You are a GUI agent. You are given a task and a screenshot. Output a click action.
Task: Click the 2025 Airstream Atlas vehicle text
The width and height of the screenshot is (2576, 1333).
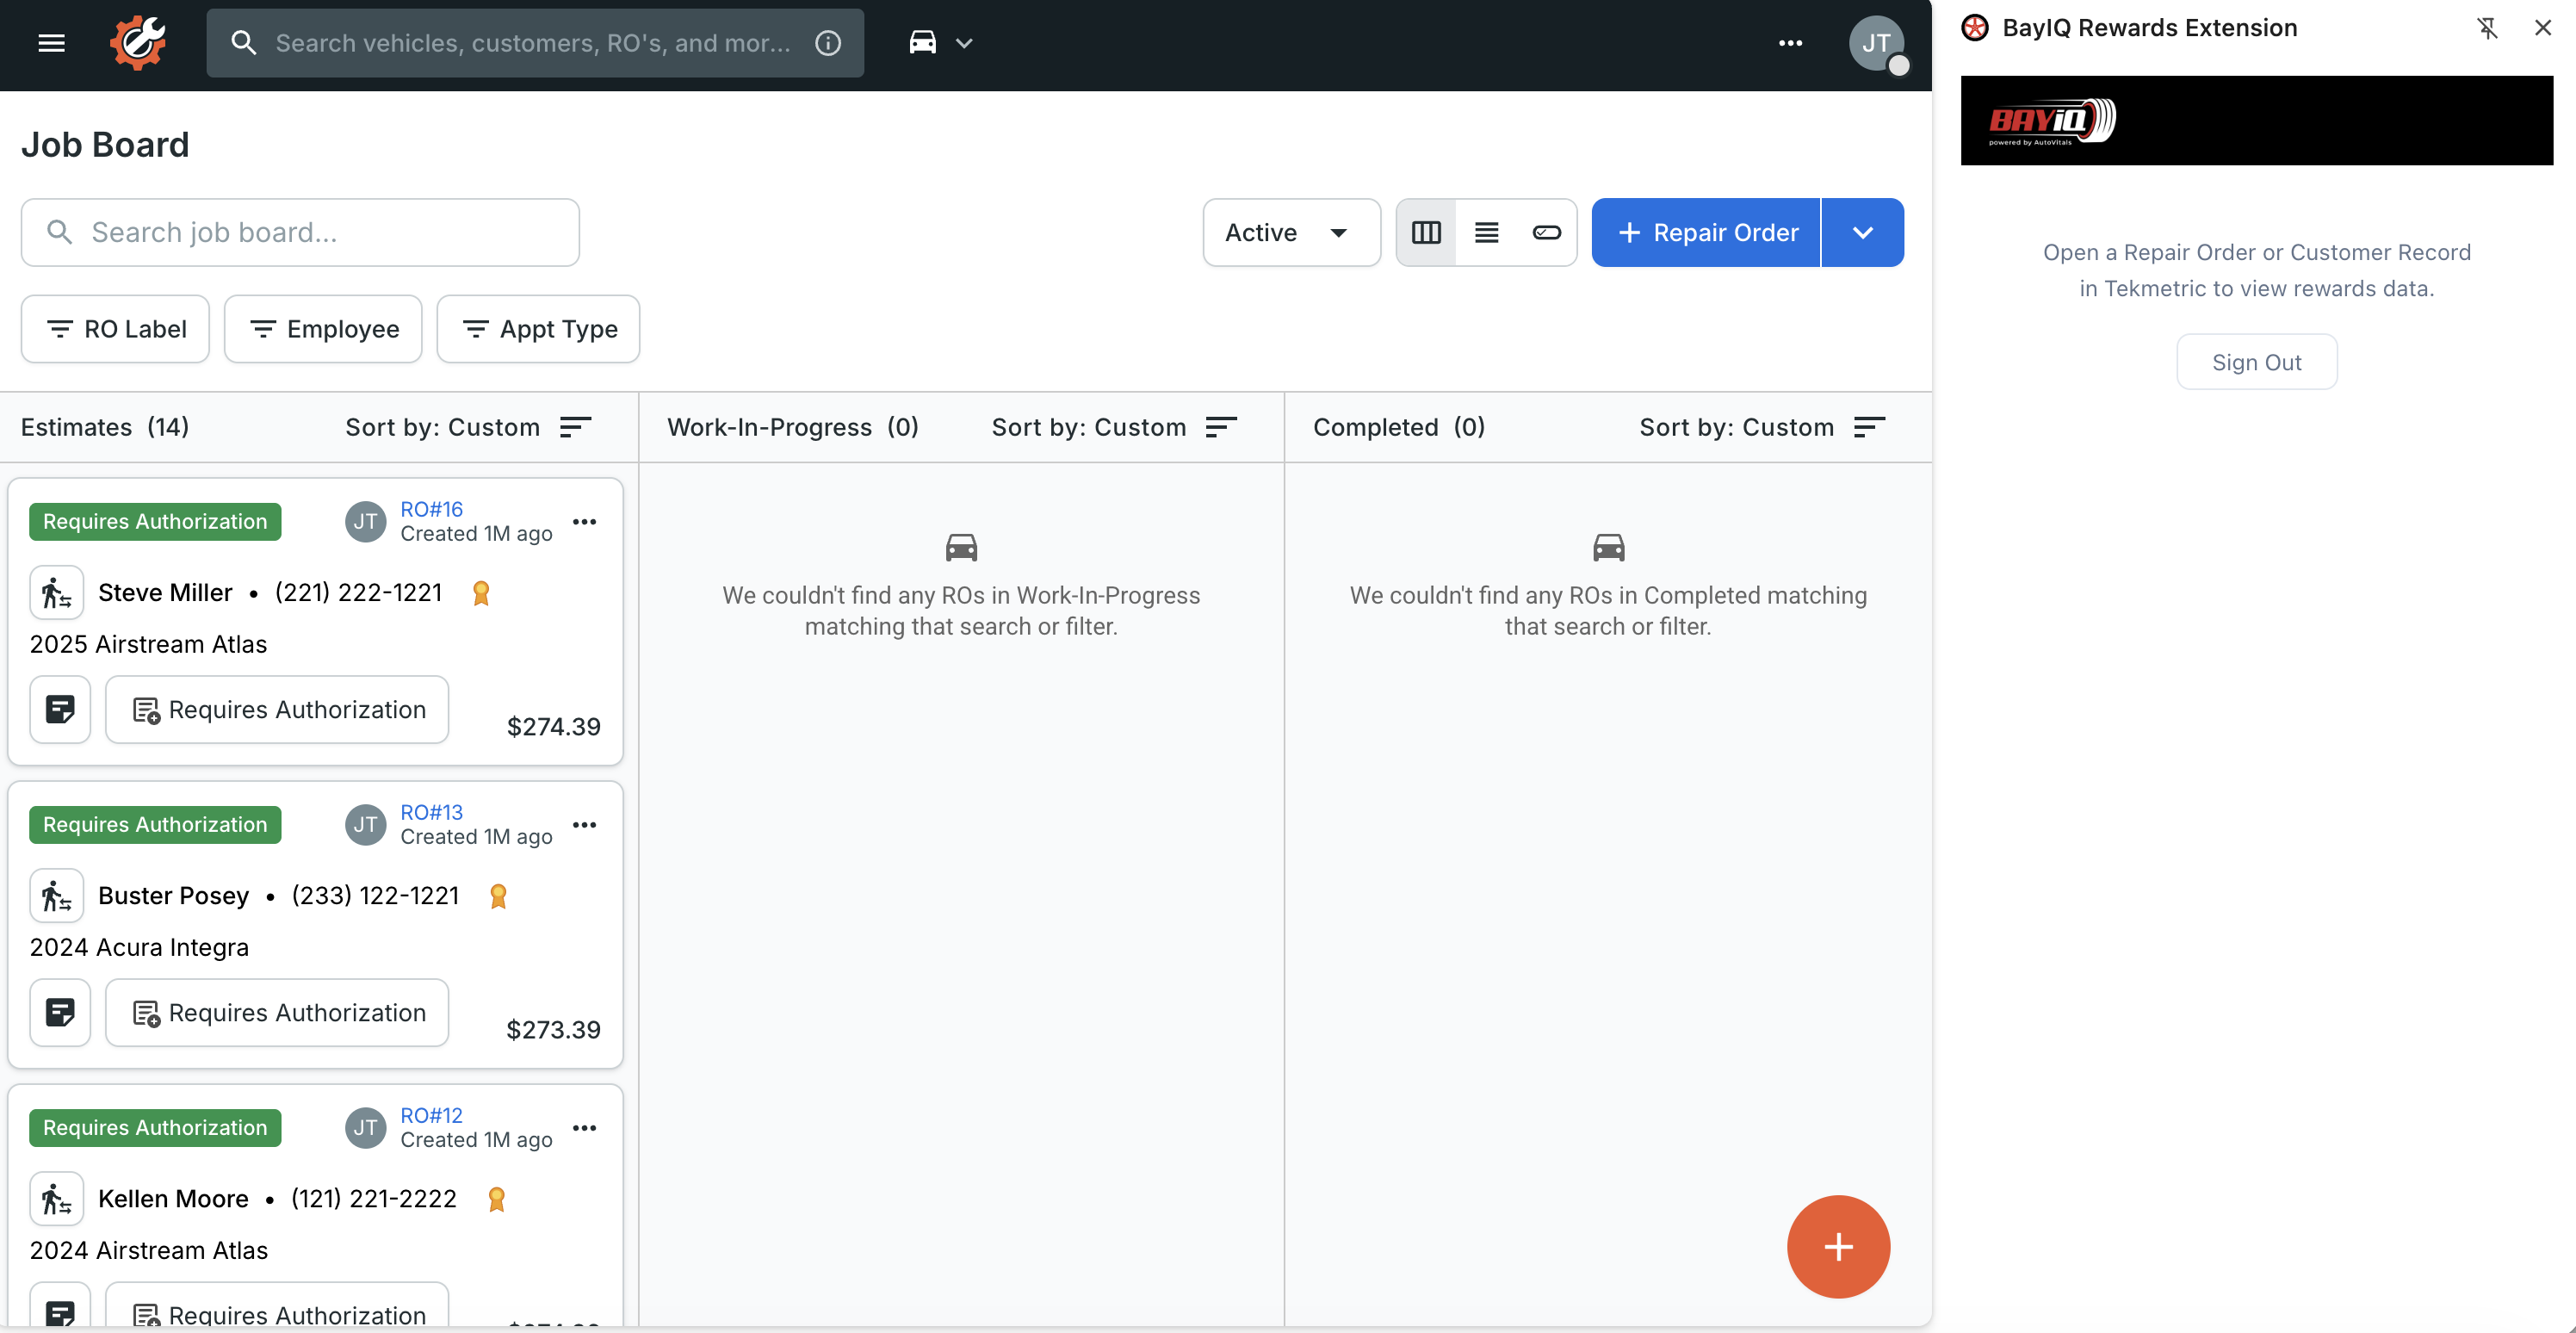[148, 644]
